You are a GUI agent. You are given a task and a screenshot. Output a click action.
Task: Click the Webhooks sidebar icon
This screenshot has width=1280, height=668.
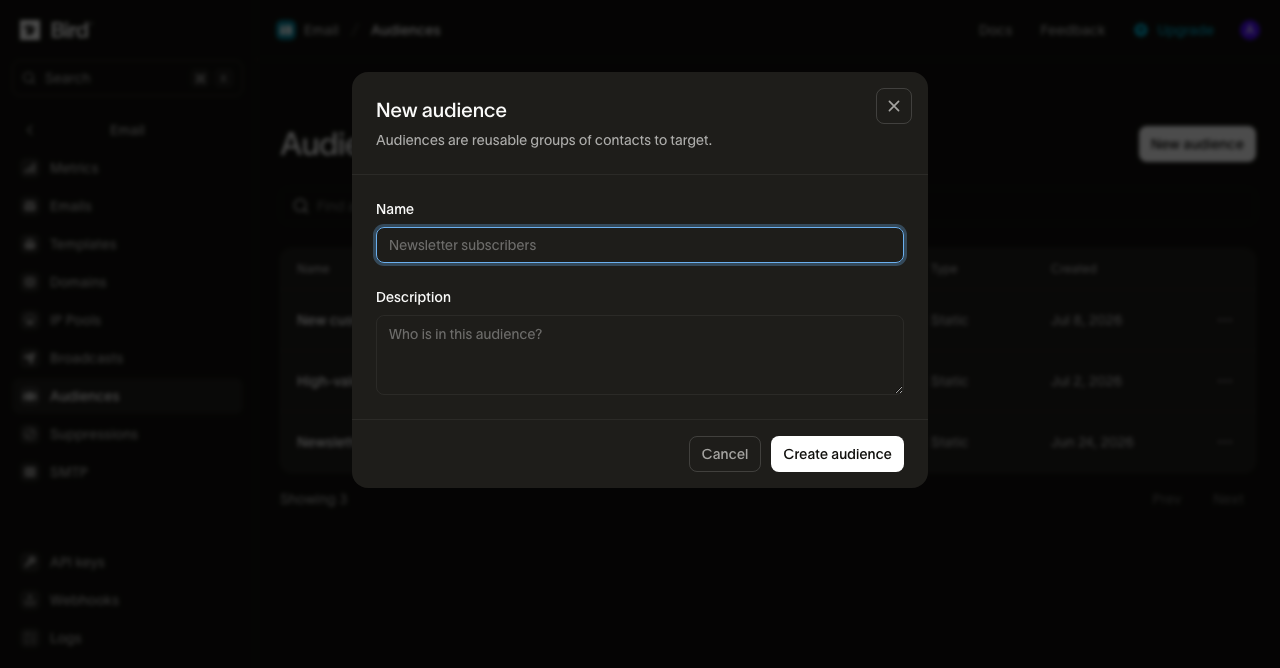click(30, 600)
